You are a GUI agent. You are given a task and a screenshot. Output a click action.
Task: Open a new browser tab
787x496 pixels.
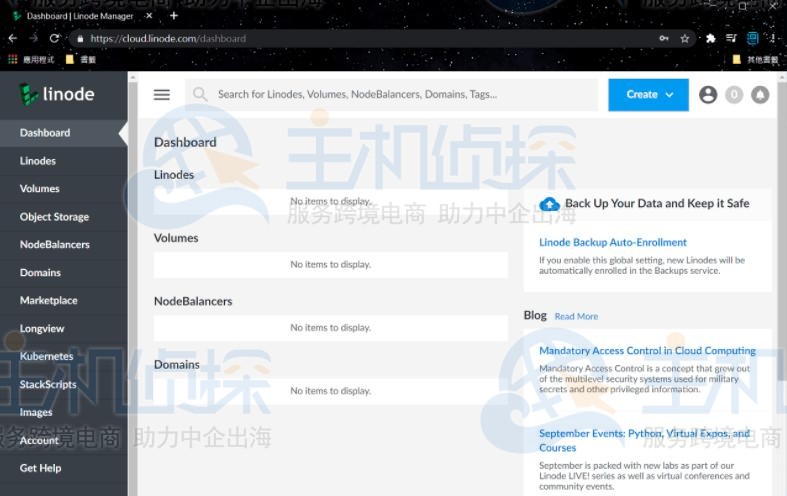174,16
